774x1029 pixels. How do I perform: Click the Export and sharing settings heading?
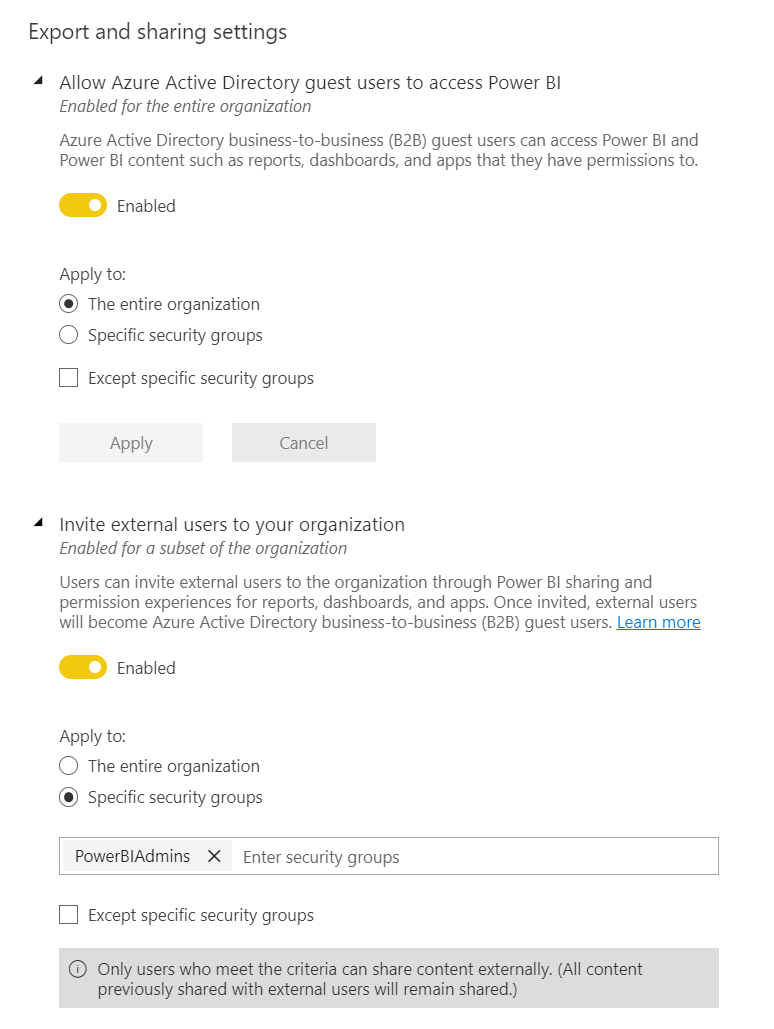click(158, 32)
